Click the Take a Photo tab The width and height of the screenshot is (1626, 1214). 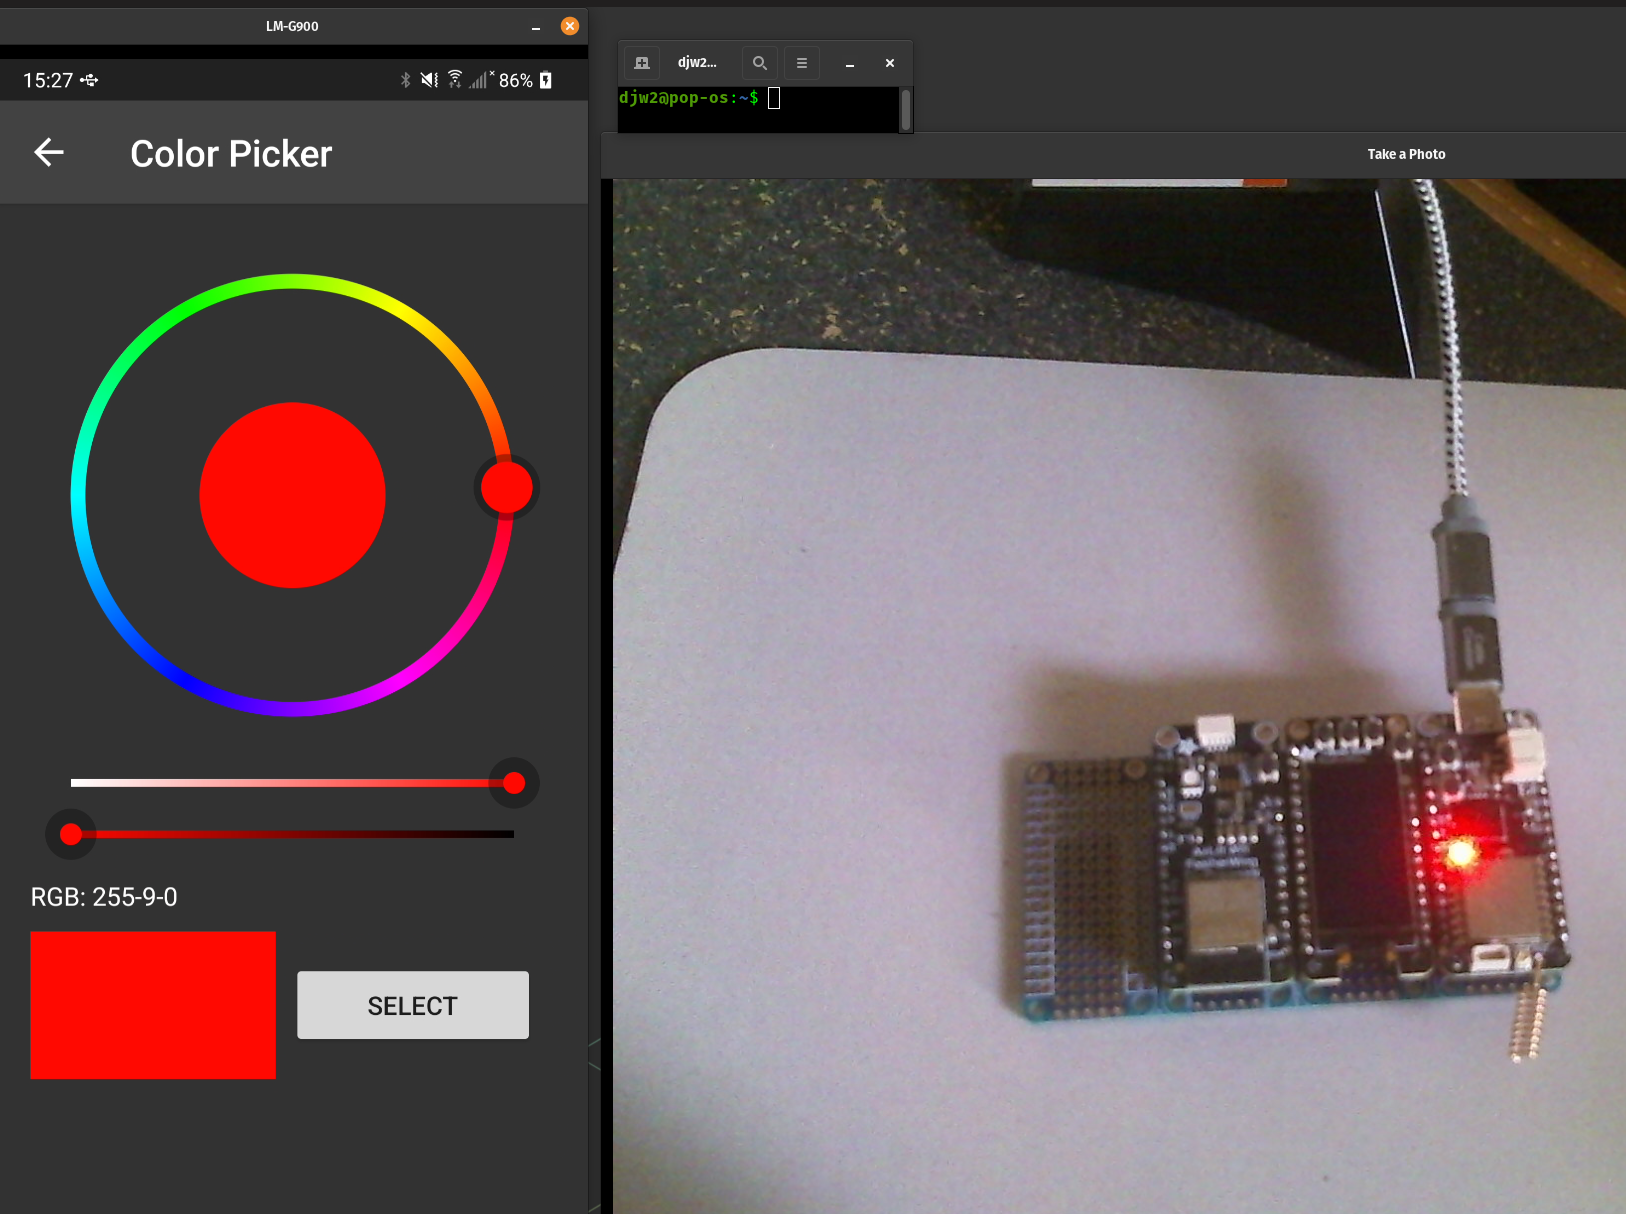1406,154
